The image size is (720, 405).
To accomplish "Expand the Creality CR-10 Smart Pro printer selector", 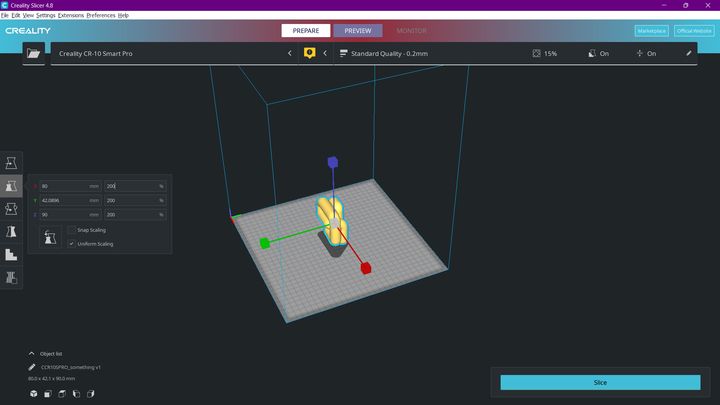I will (x=174, y=53).
